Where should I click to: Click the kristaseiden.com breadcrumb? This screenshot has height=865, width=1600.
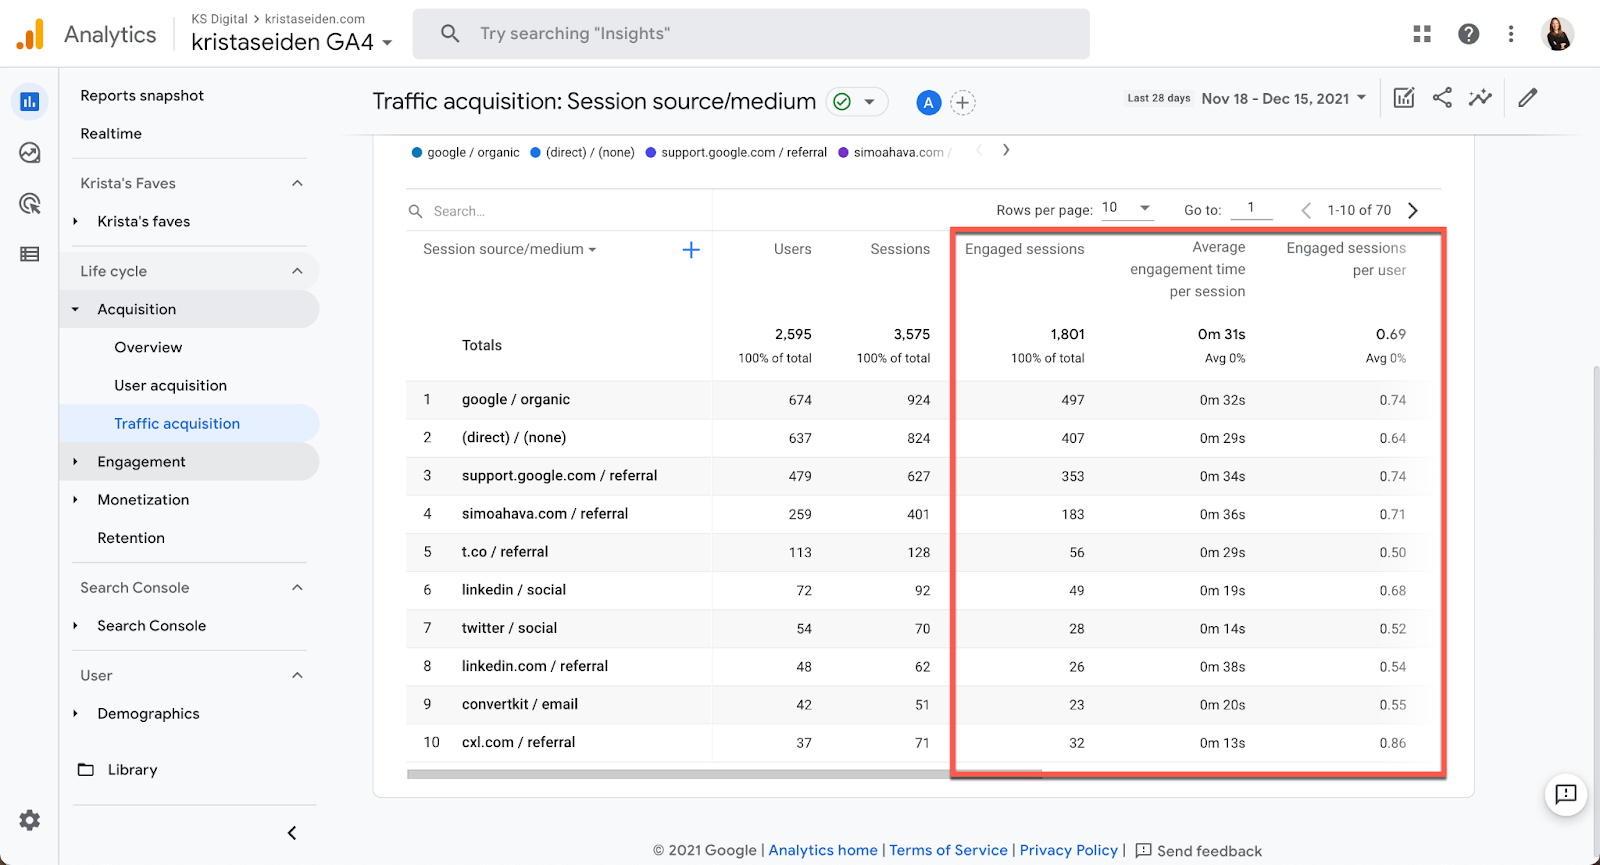tap(315, 19)
